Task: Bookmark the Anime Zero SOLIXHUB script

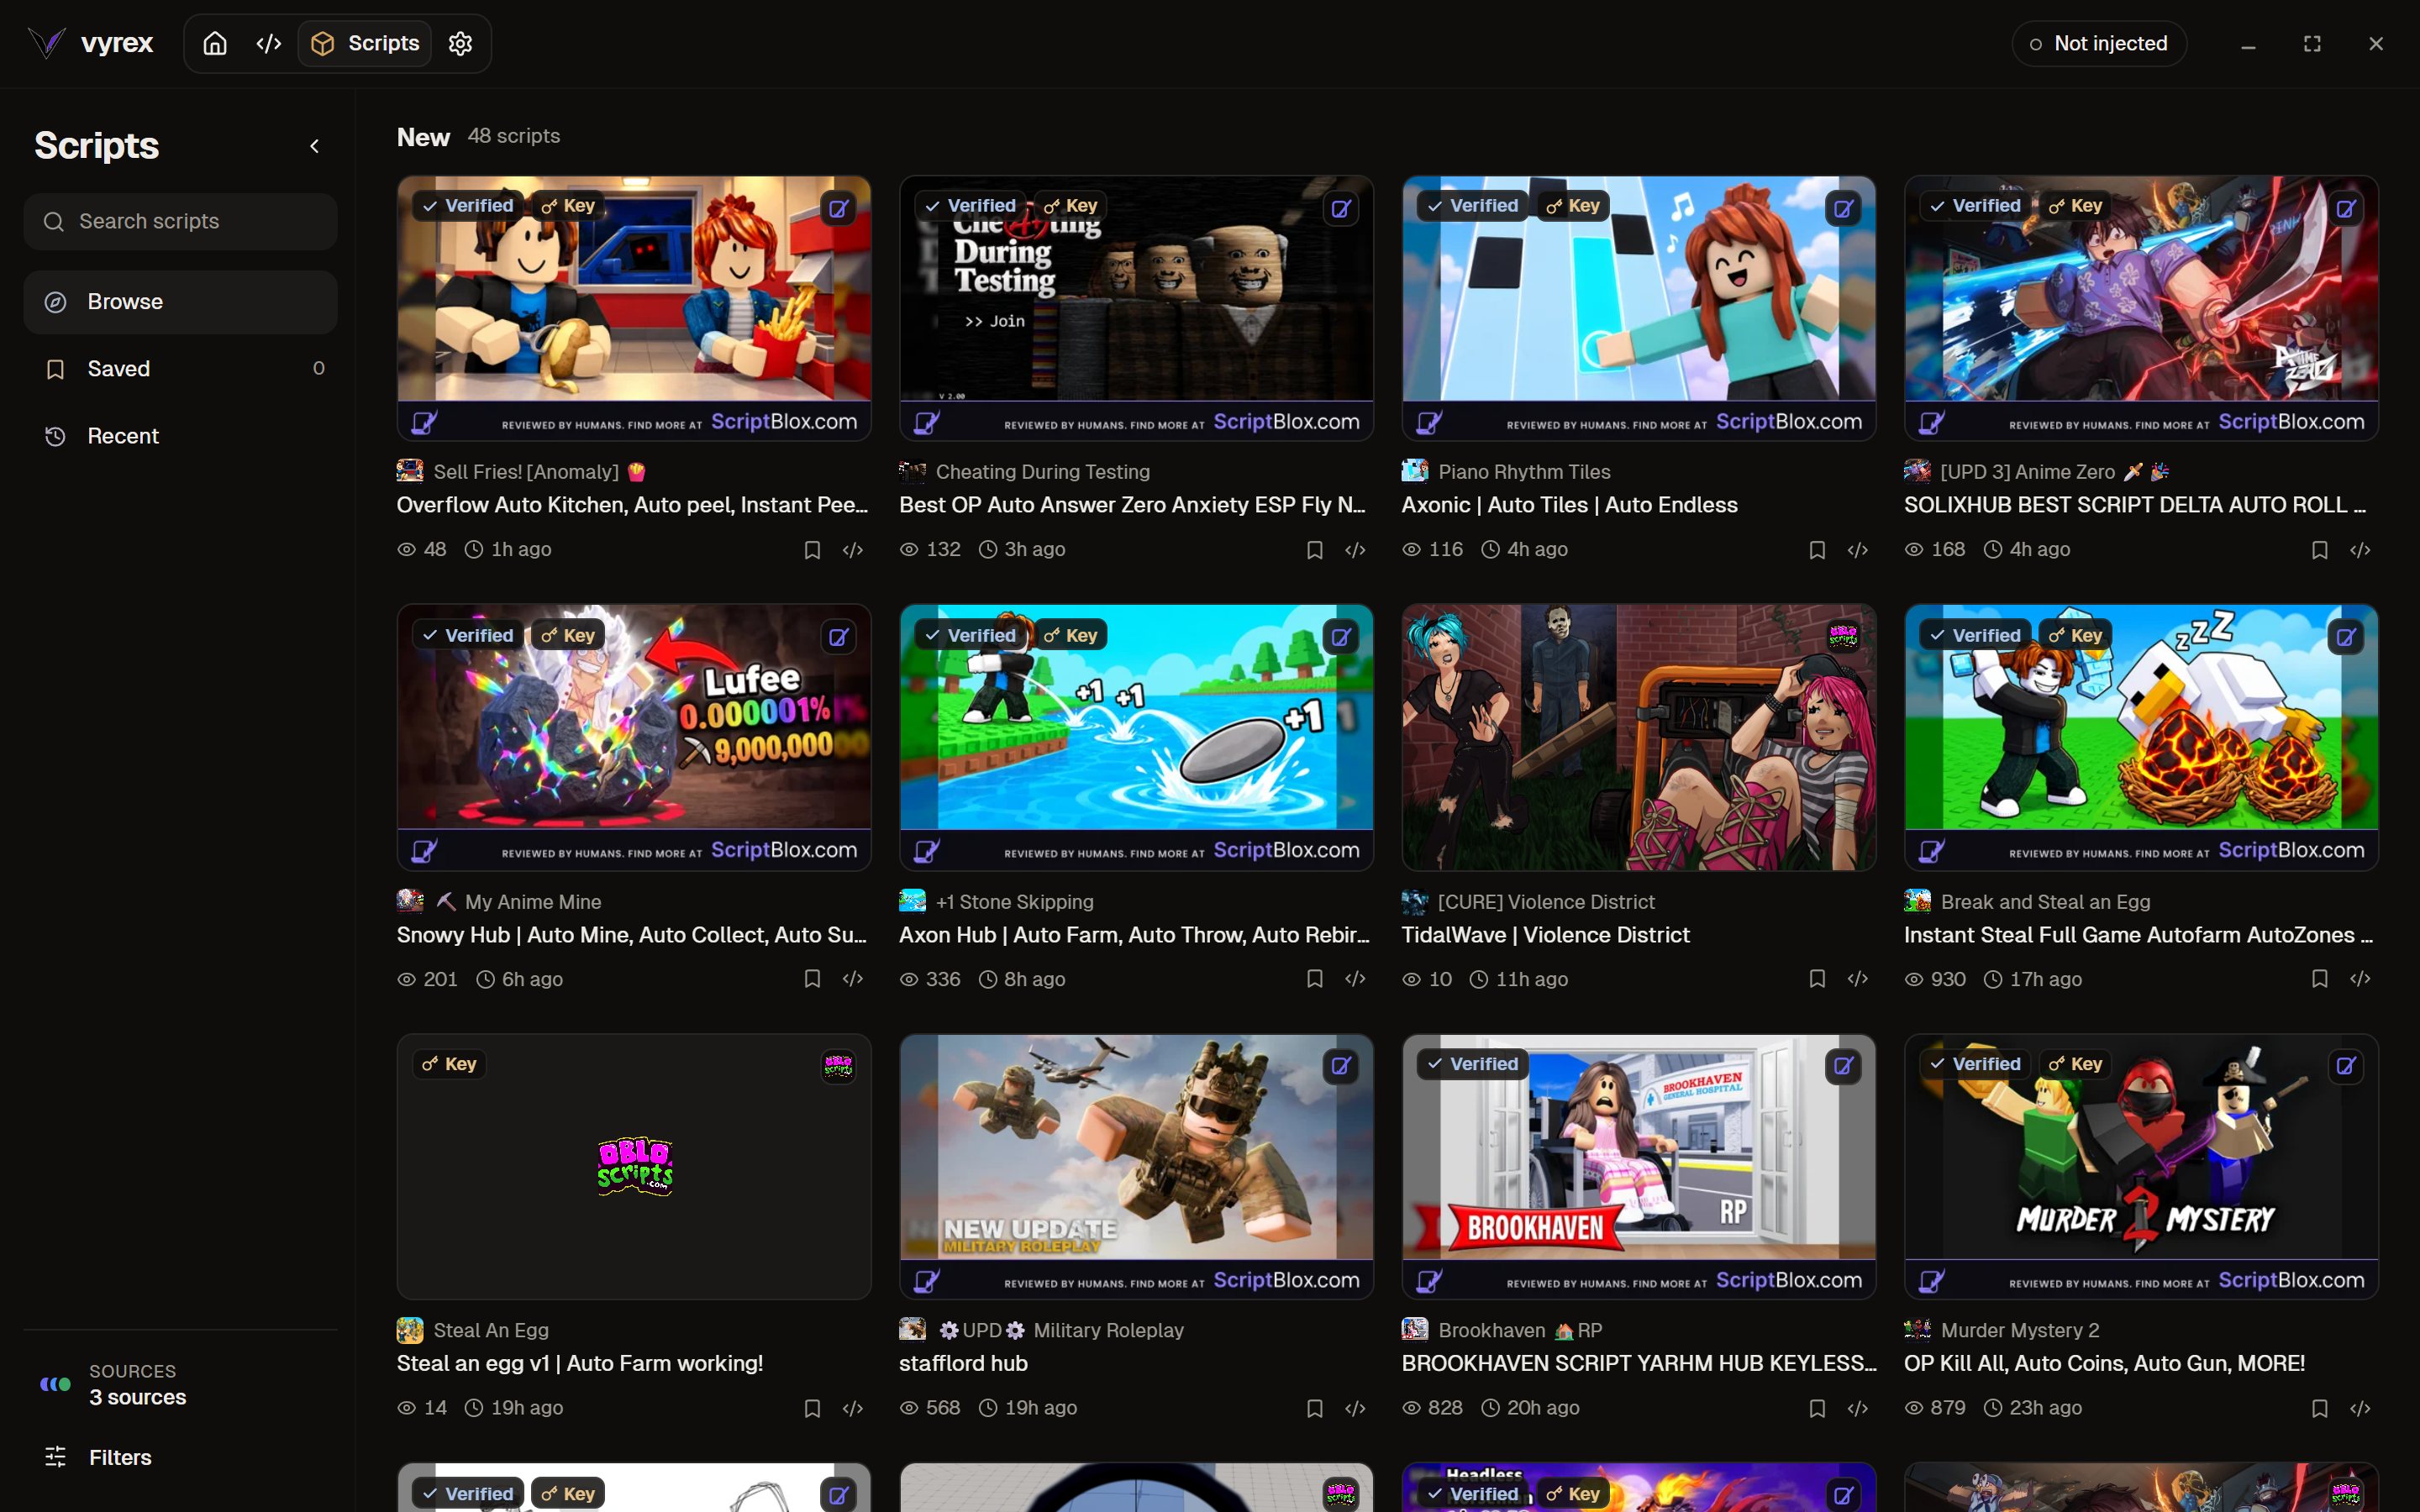Action: coord(2320,550)
